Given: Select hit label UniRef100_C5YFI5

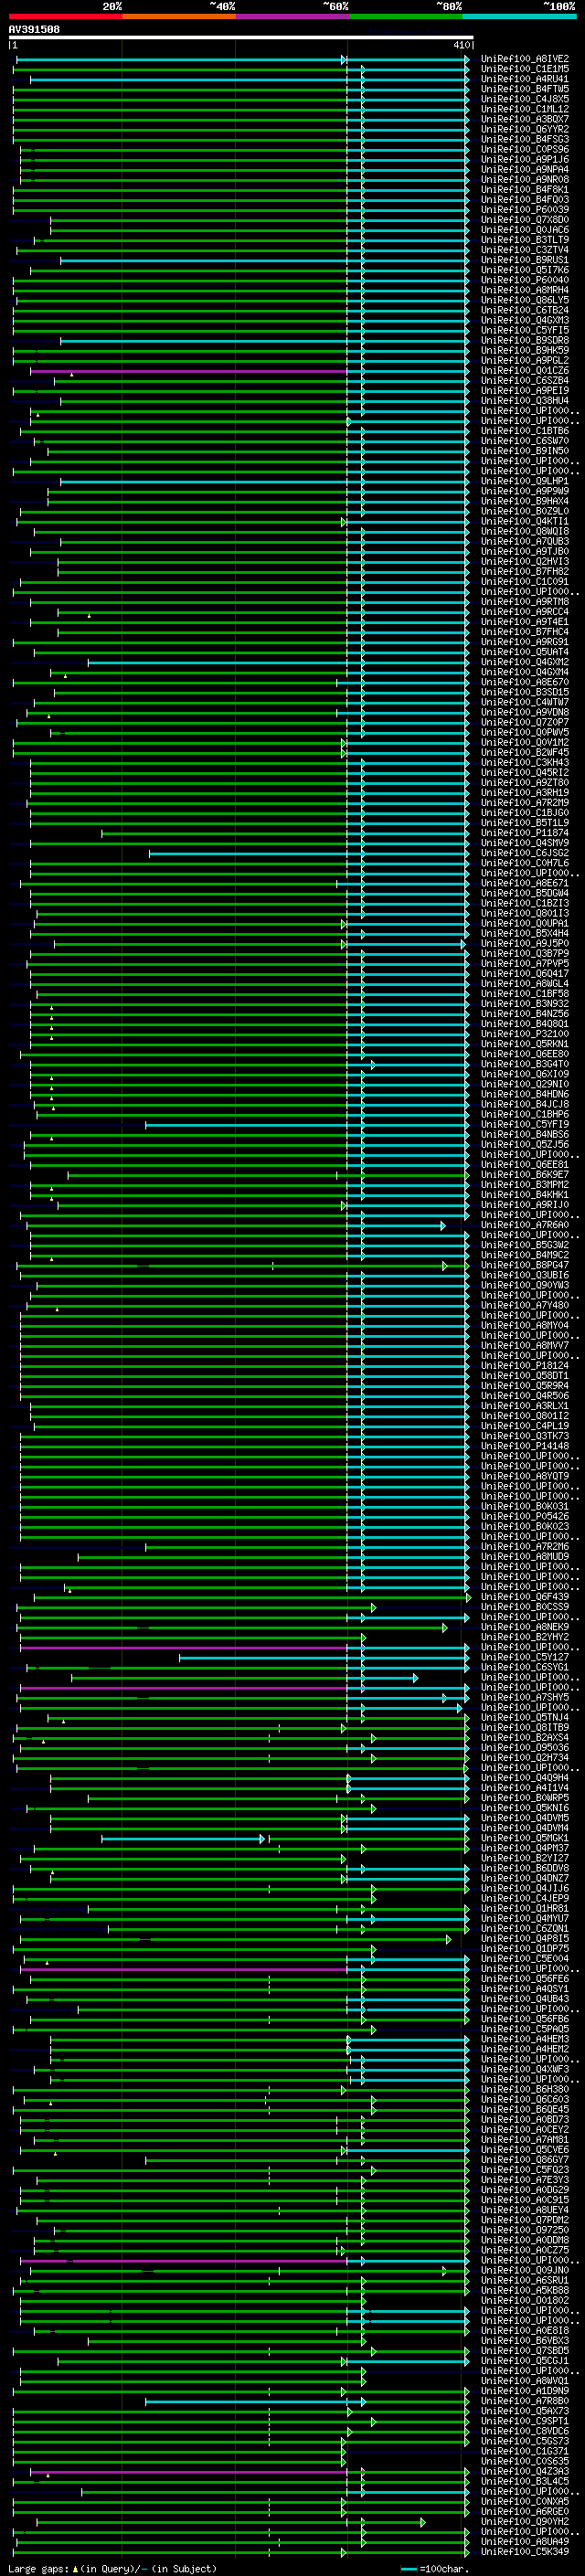Looking at the screenshot, I should (524, 330).
